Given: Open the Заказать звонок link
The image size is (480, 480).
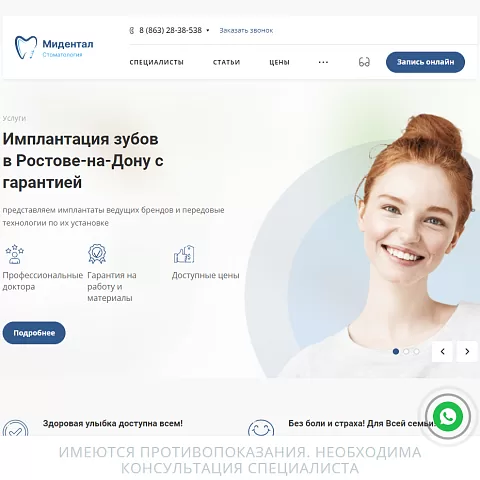Looking at the screenshot, I should coord(246,30).
